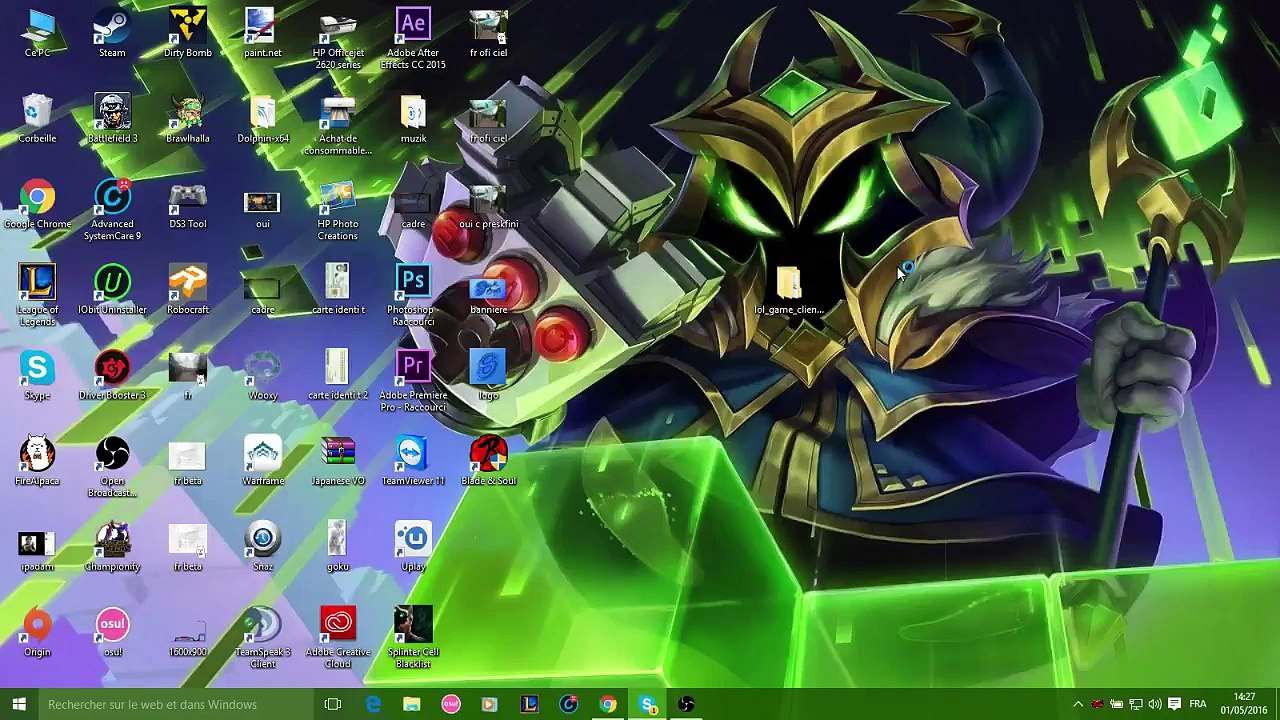Open the Battlefield 3 desktop icon
1280x720 pixels.
(x=112, y=119)
